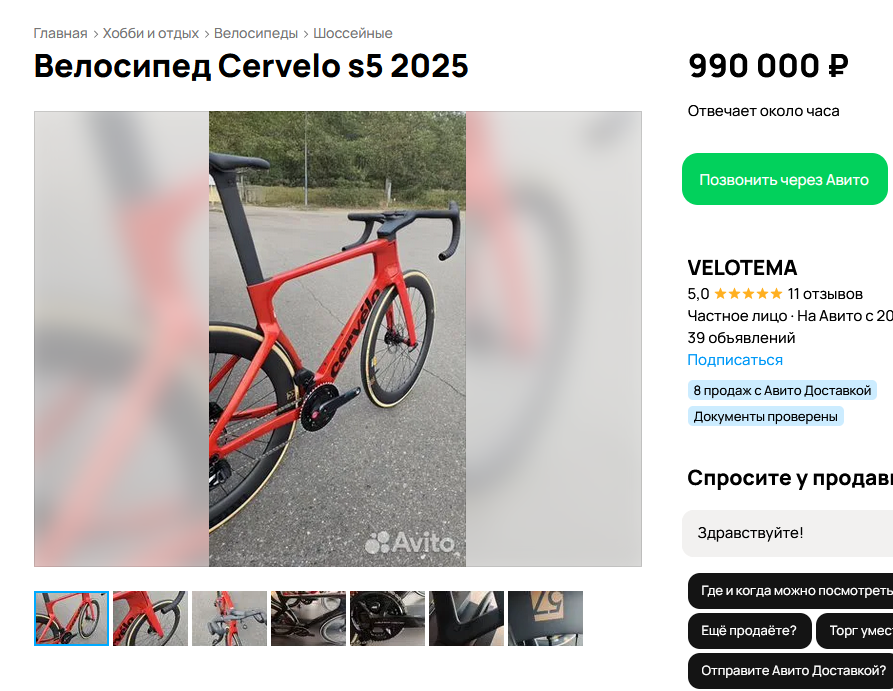Open the Велосипеды breadcrumb

tap(256, 33)
